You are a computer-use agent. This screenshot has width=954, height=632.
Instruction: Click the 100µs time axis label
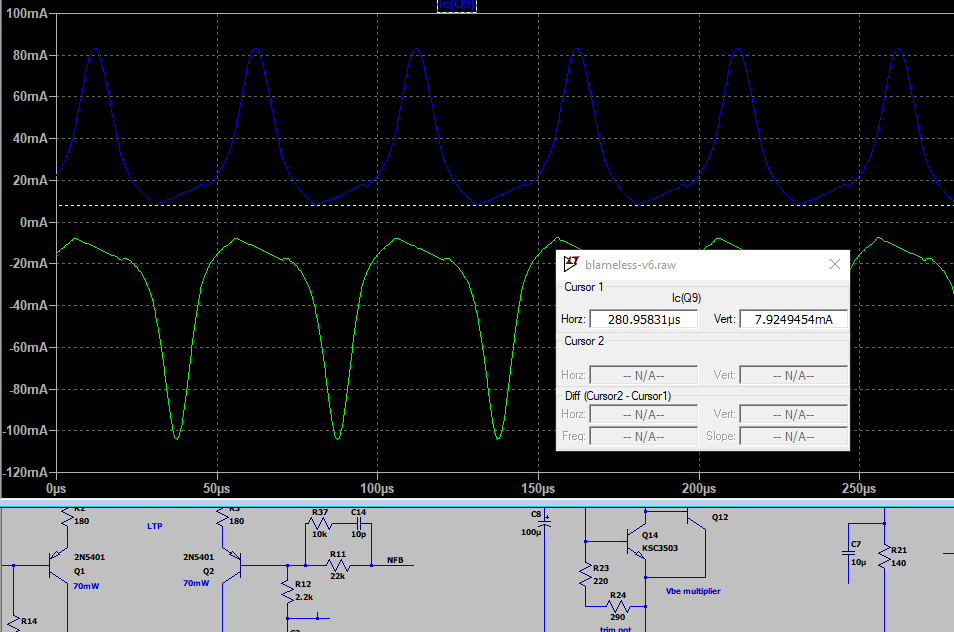(x=377, y=488)
